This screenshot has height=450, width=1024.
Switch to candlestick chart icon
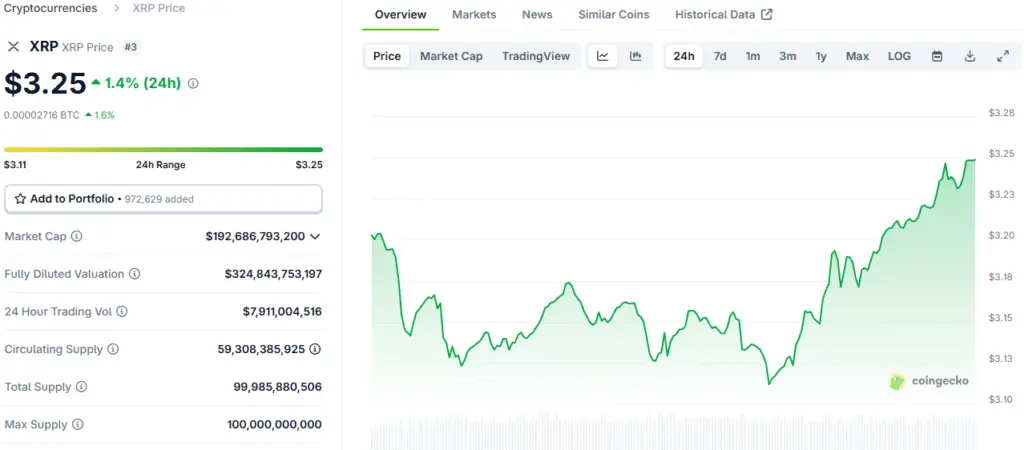(x=635, y=56)
